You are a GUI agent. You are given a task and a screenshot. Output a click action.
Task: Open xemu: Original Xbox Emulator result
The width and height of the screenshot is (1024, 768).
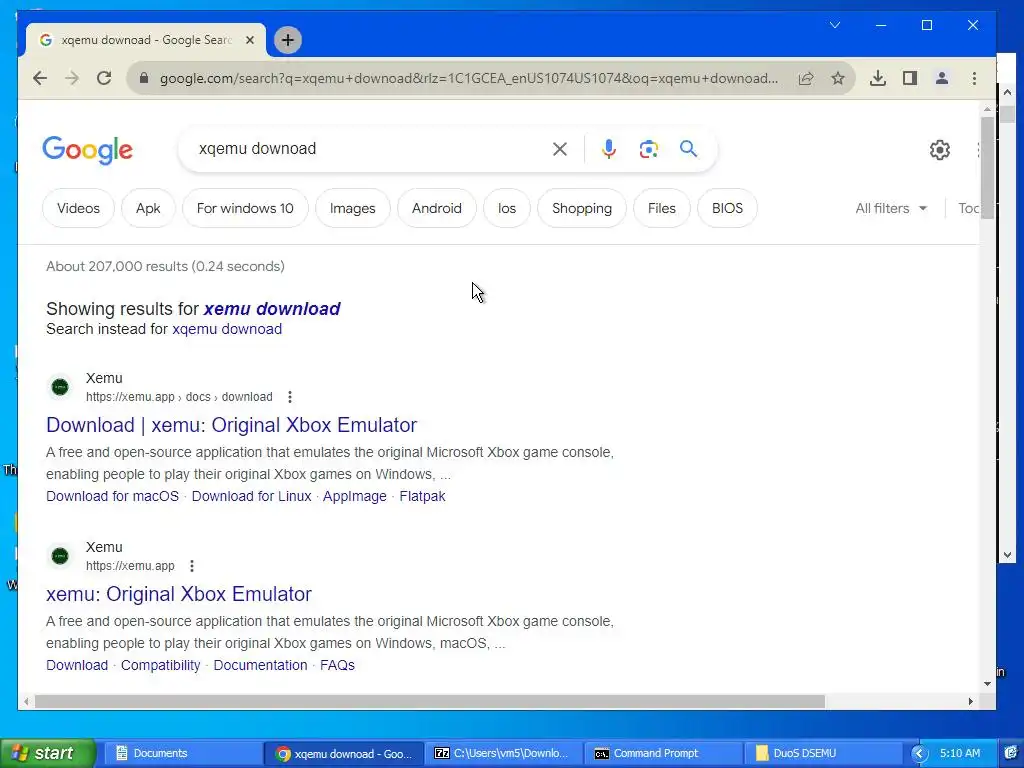pos(179,594)
